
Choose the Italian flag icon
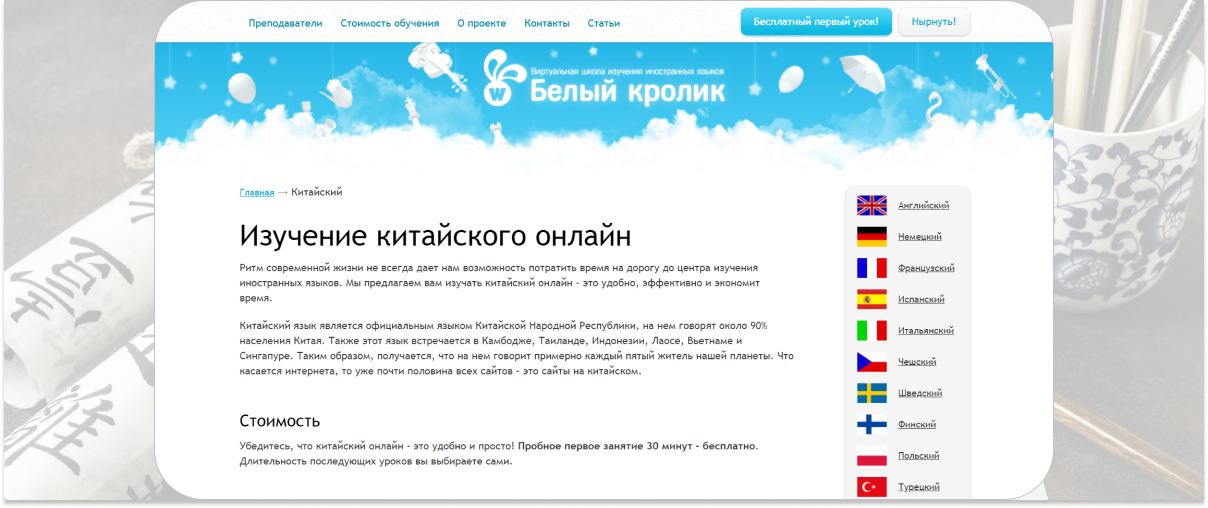pyautogui.click(x=871, y=330)
